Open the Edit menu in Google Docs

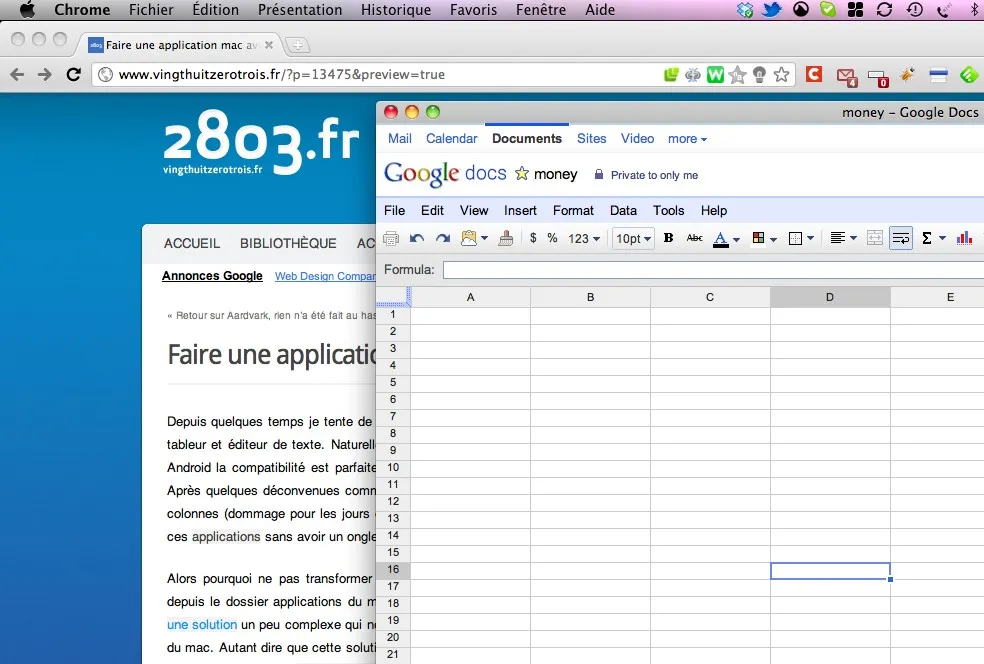432,210
